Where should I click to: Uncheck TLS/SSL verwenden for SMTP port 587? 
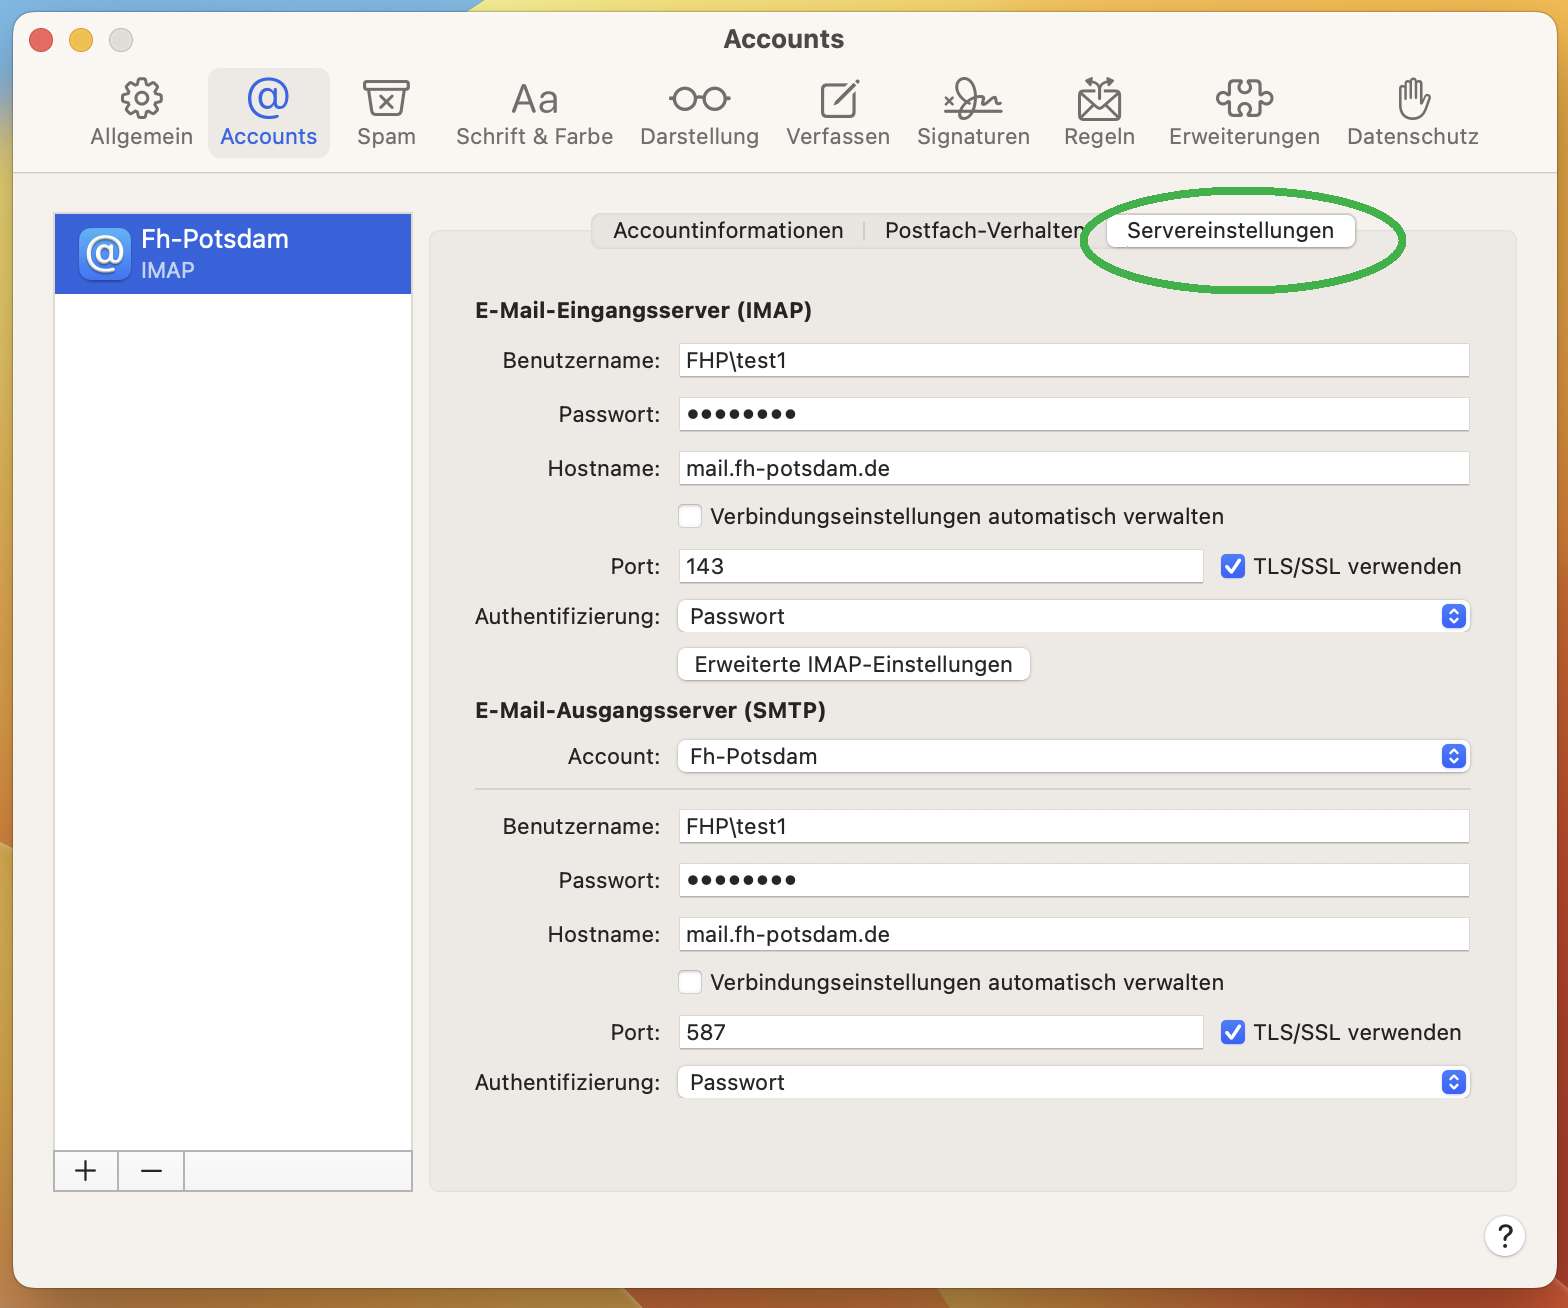point(1233,1032)
